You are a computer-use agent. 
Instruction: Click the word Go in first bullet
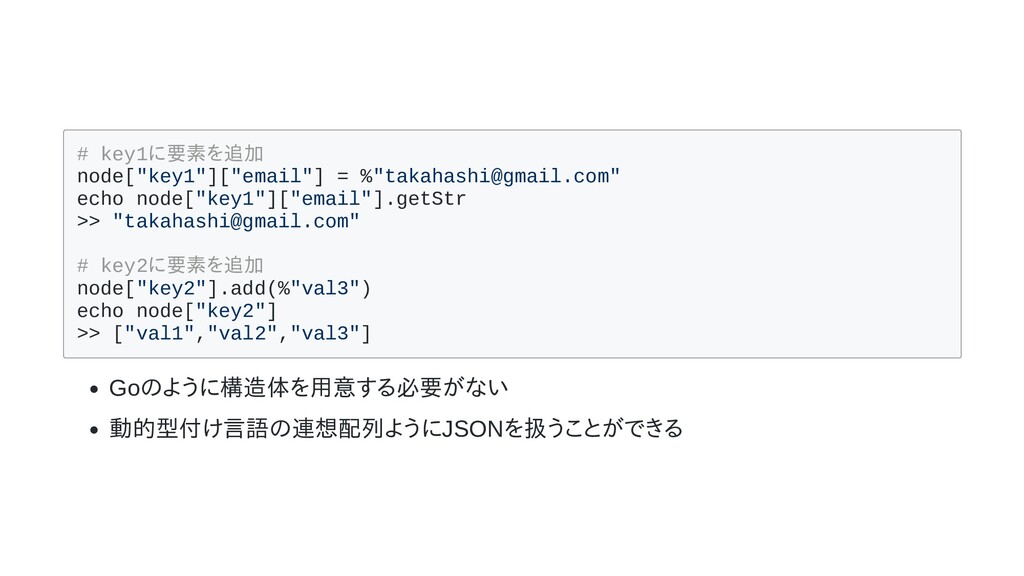click(x=125, y=388)
